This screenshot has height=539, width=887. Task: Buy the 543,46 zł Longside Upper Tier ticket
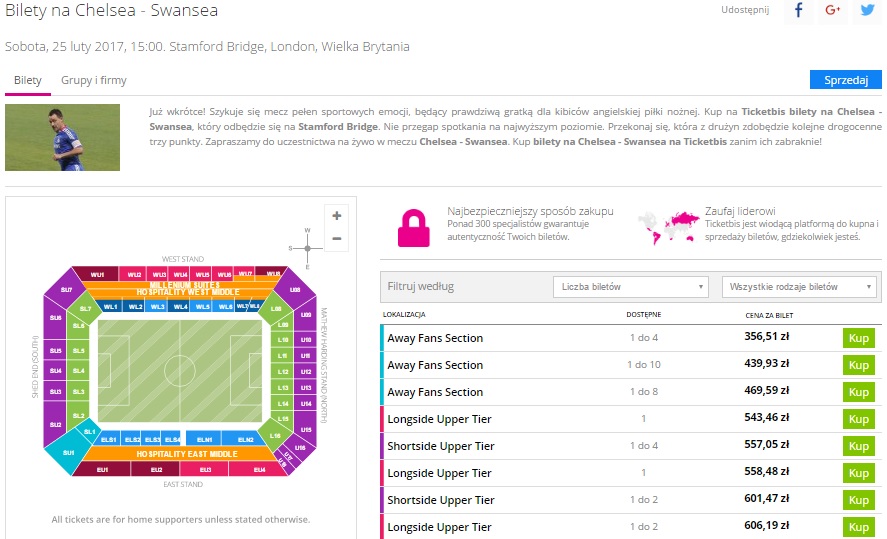(858, 419)
